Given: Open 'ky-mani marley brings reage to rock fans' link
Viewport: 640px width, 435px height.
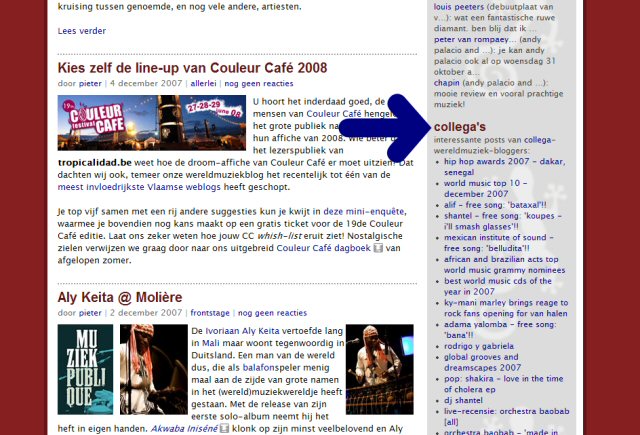Looking at the screenshot, I should point(506,308).
